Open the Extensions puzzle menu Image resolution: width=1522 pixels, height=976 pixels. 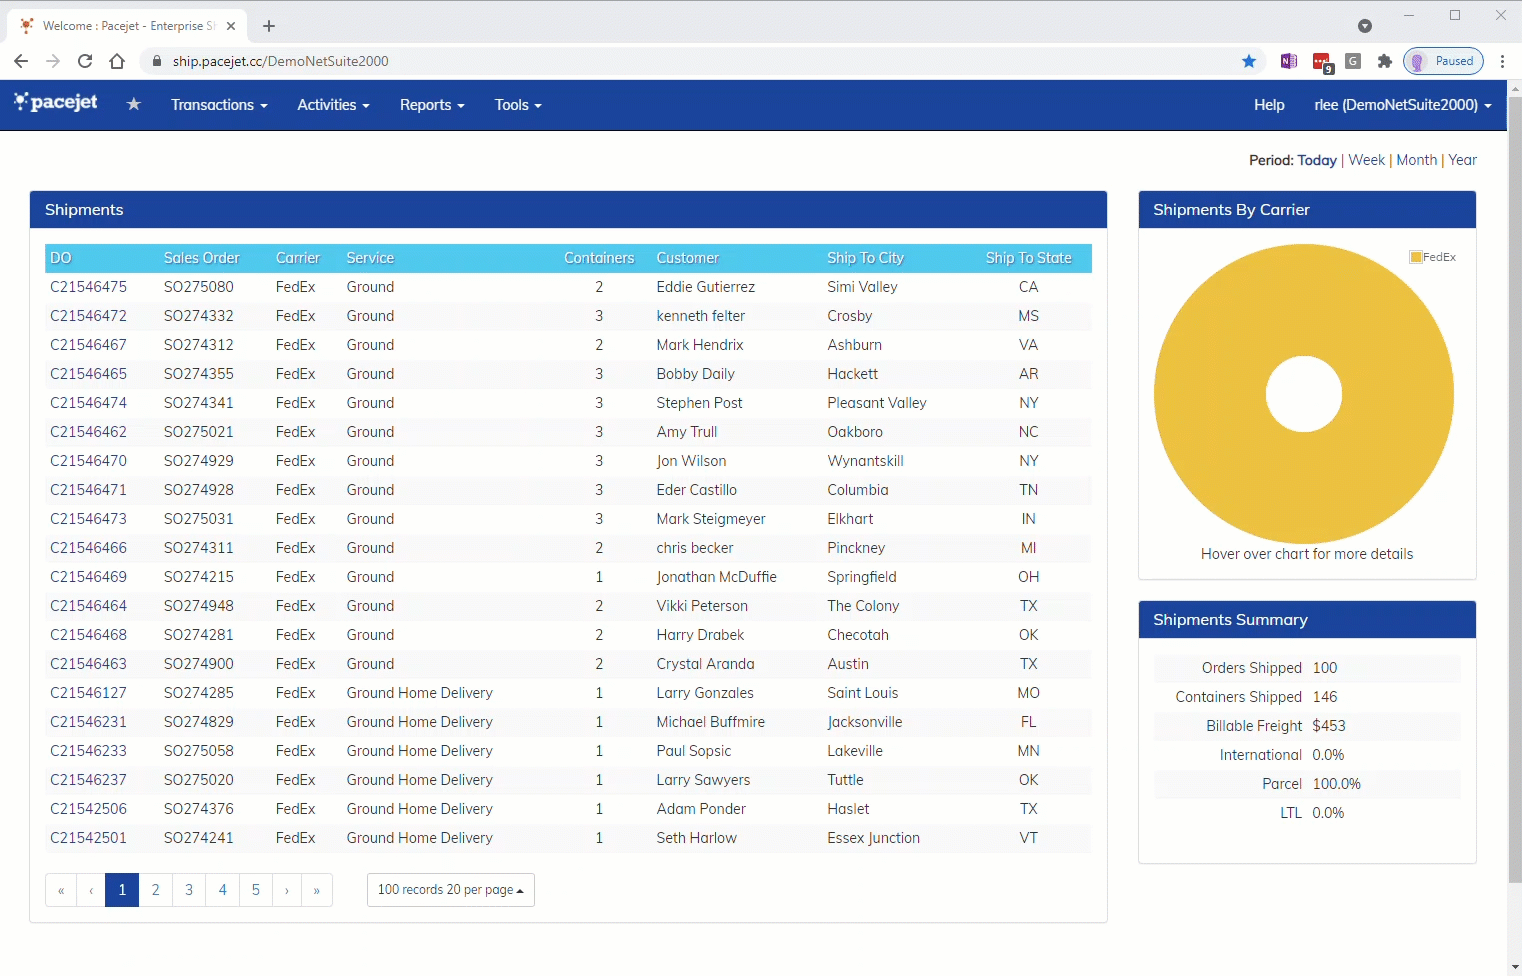(1384, 61)
